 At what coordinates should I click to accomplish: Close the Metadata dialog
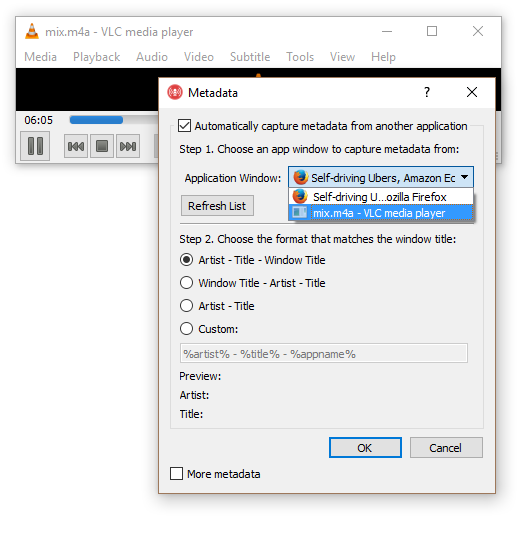(x=472, y=92)
